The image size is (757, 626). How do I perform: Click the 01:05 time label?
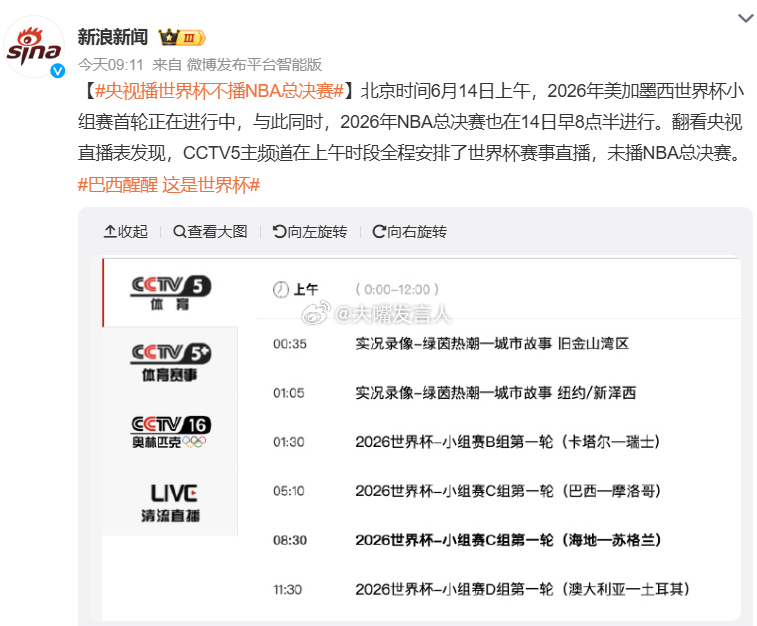pyautogui.click(x=289, y=393)
